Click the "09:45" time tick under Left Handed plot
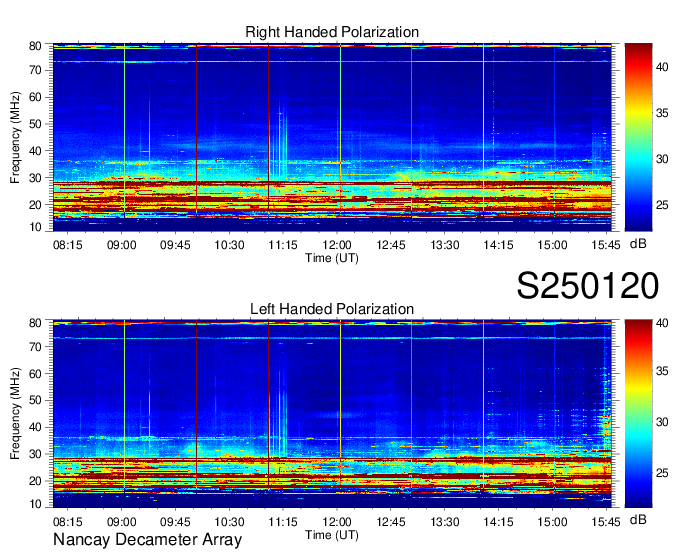The height and width of the screenshot is (552, 680). [175, 522]
